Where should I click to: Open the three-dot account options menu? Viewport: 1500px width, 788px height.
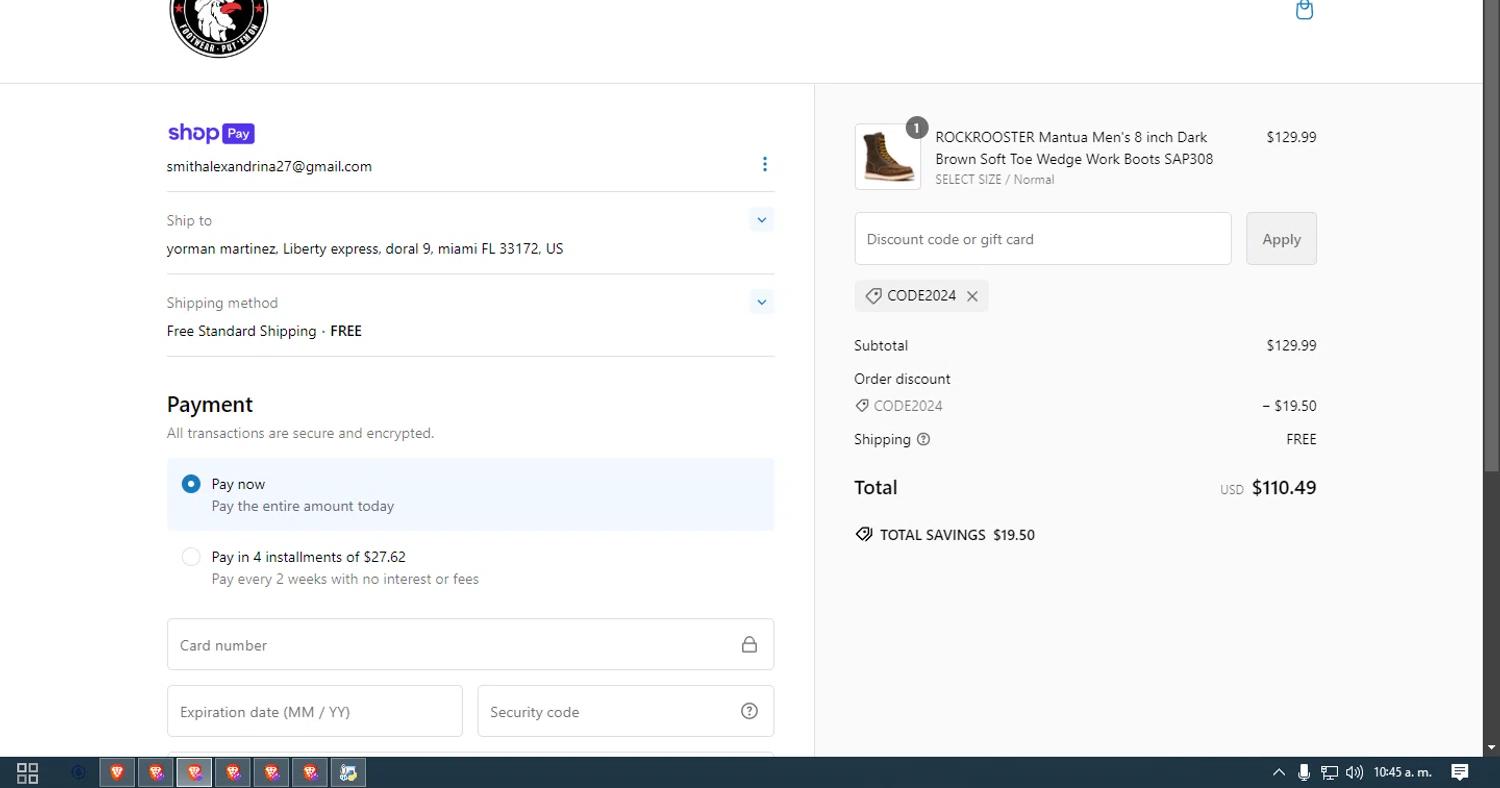[x=765, y=164]
